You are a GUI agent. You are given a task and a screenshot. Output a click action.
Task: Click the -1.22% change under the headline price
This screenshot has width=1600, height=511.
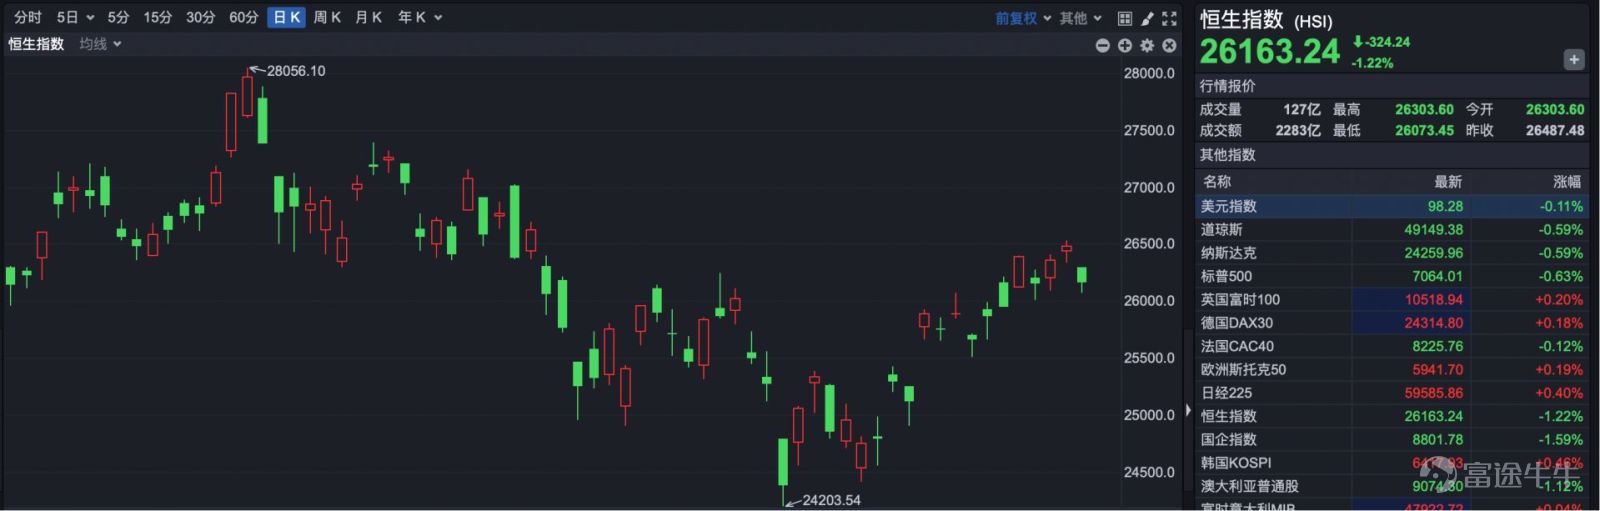tap(1372, 62)
